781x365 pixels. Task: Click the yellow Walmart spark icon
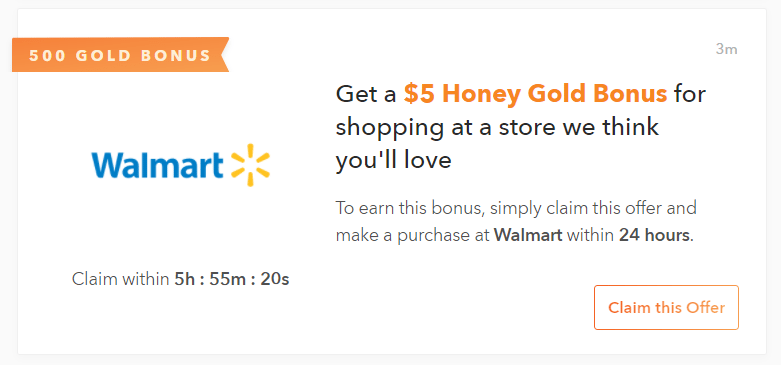[250, 165]
